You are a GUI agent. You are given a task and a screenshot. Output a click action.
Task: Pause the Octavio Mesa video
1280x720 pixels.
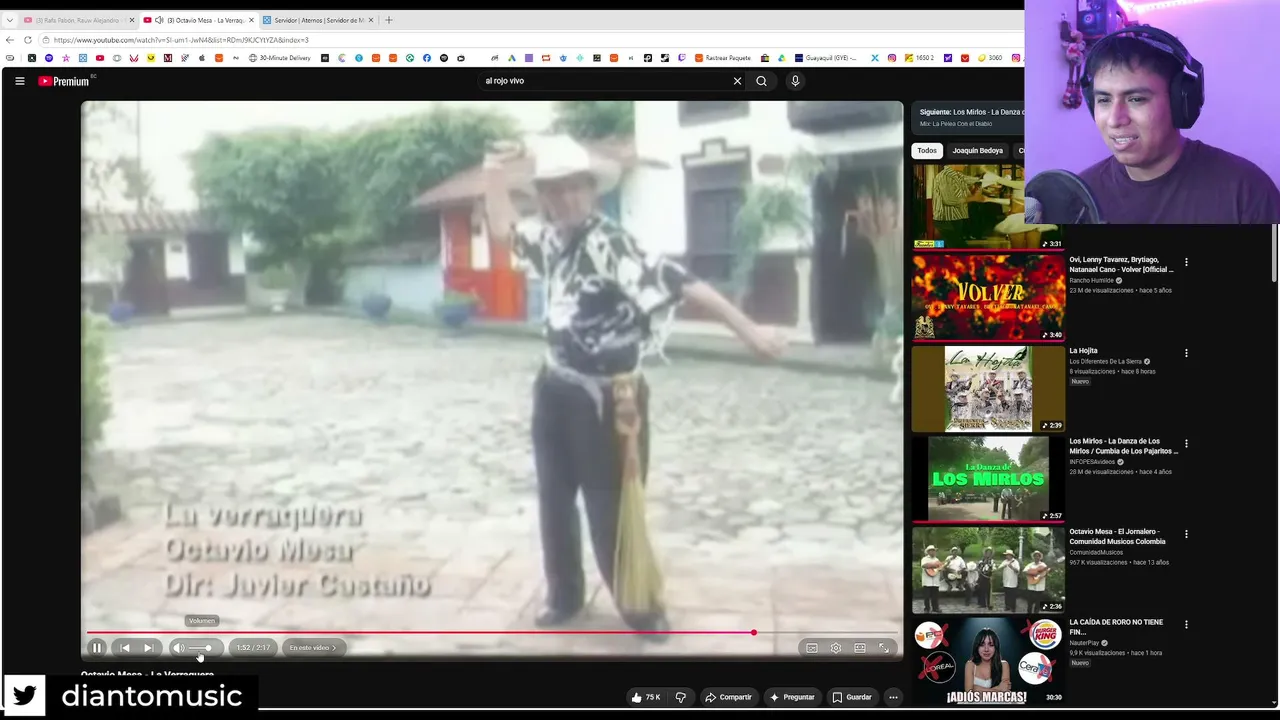97,648
